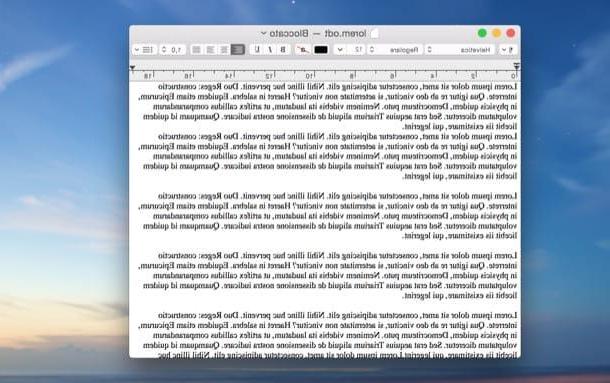The image size is (610, 383).
Task: Click the ruler at the 6 mark
Action: (x=393, y=76)
